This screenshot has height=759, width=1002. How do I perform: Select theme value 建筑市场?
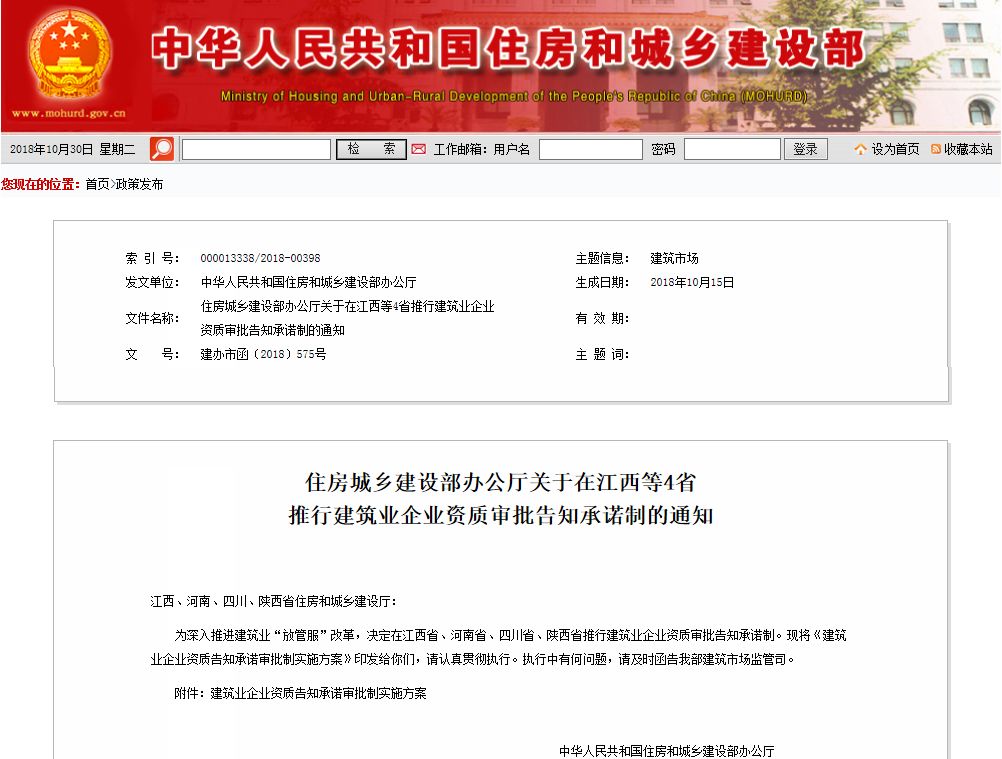674,258
